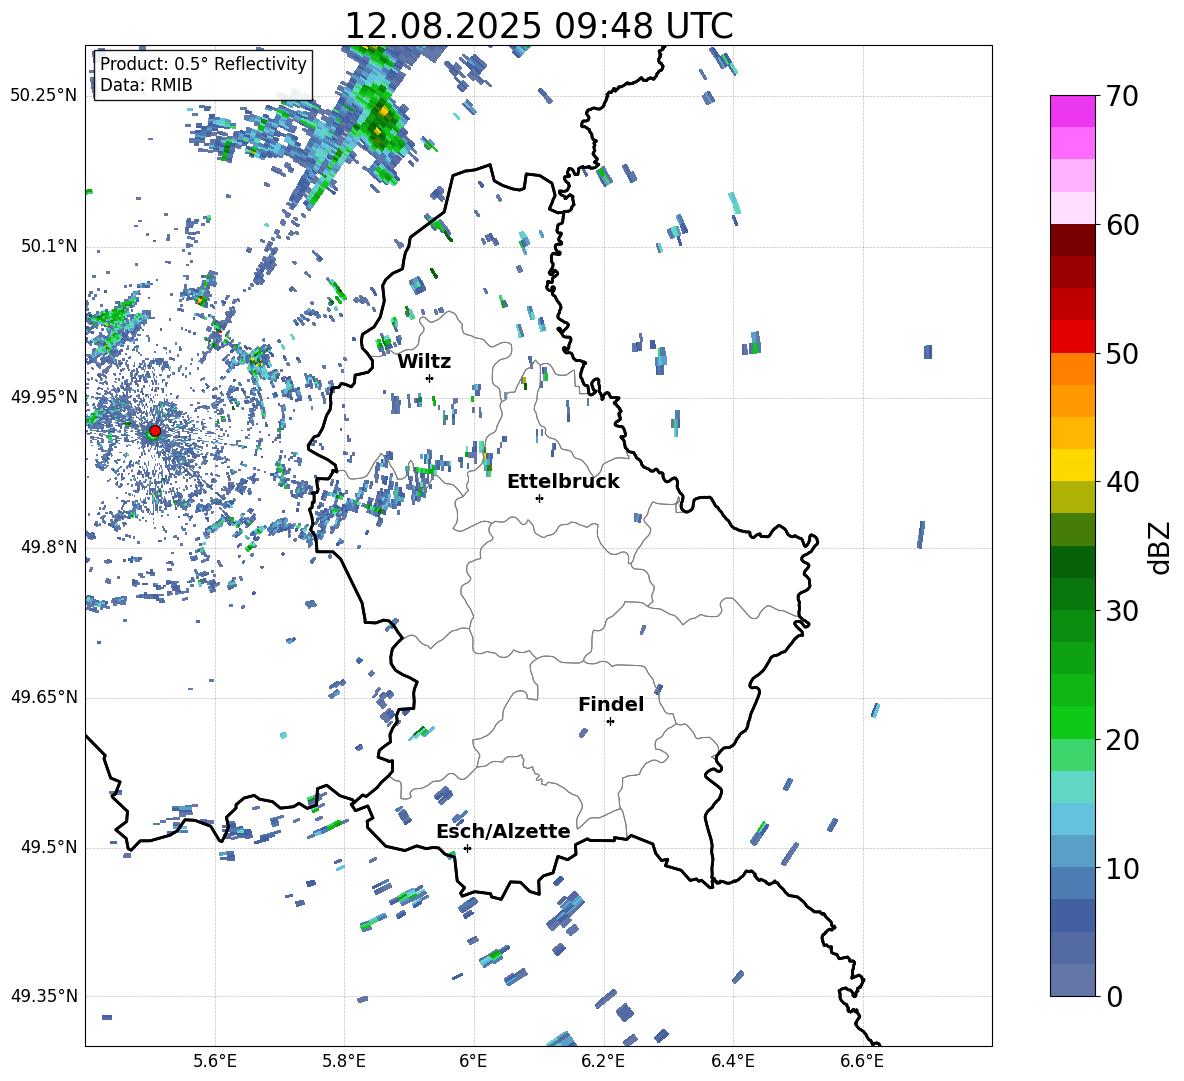Click the yellow 40 dBZ colorbar swatch
This screenshot has width=1184, height=1081.
(x=1073, y=465)
